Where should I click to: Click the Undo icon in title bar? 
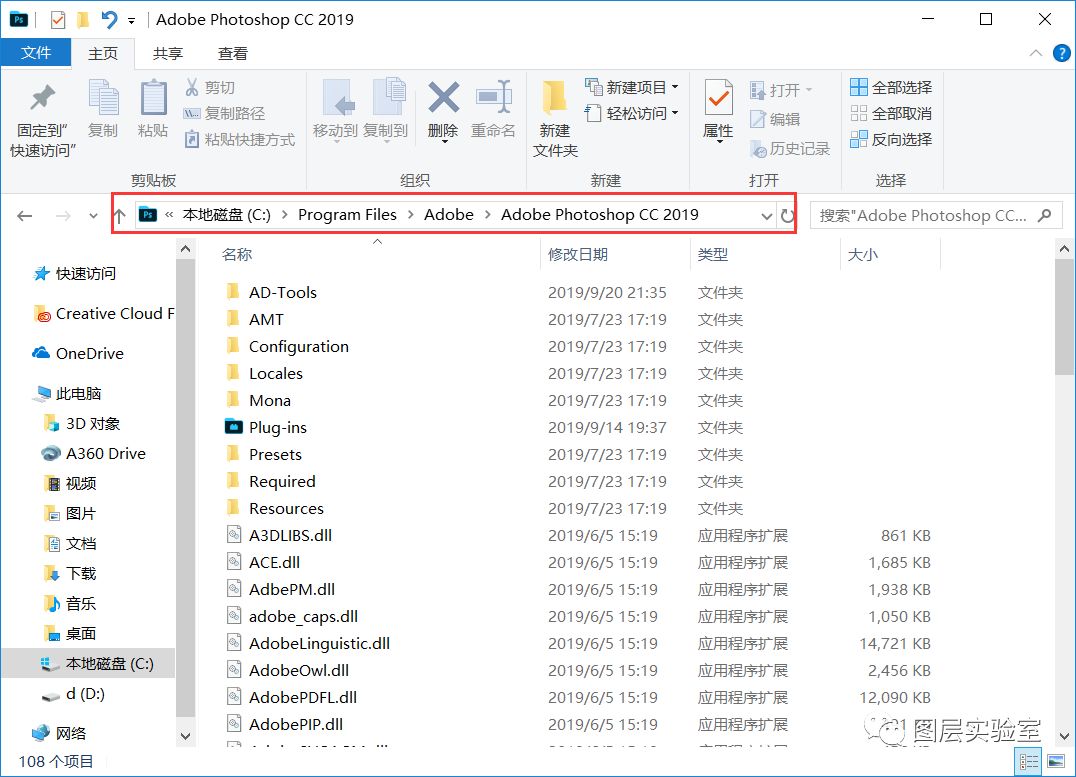point(109,20)
